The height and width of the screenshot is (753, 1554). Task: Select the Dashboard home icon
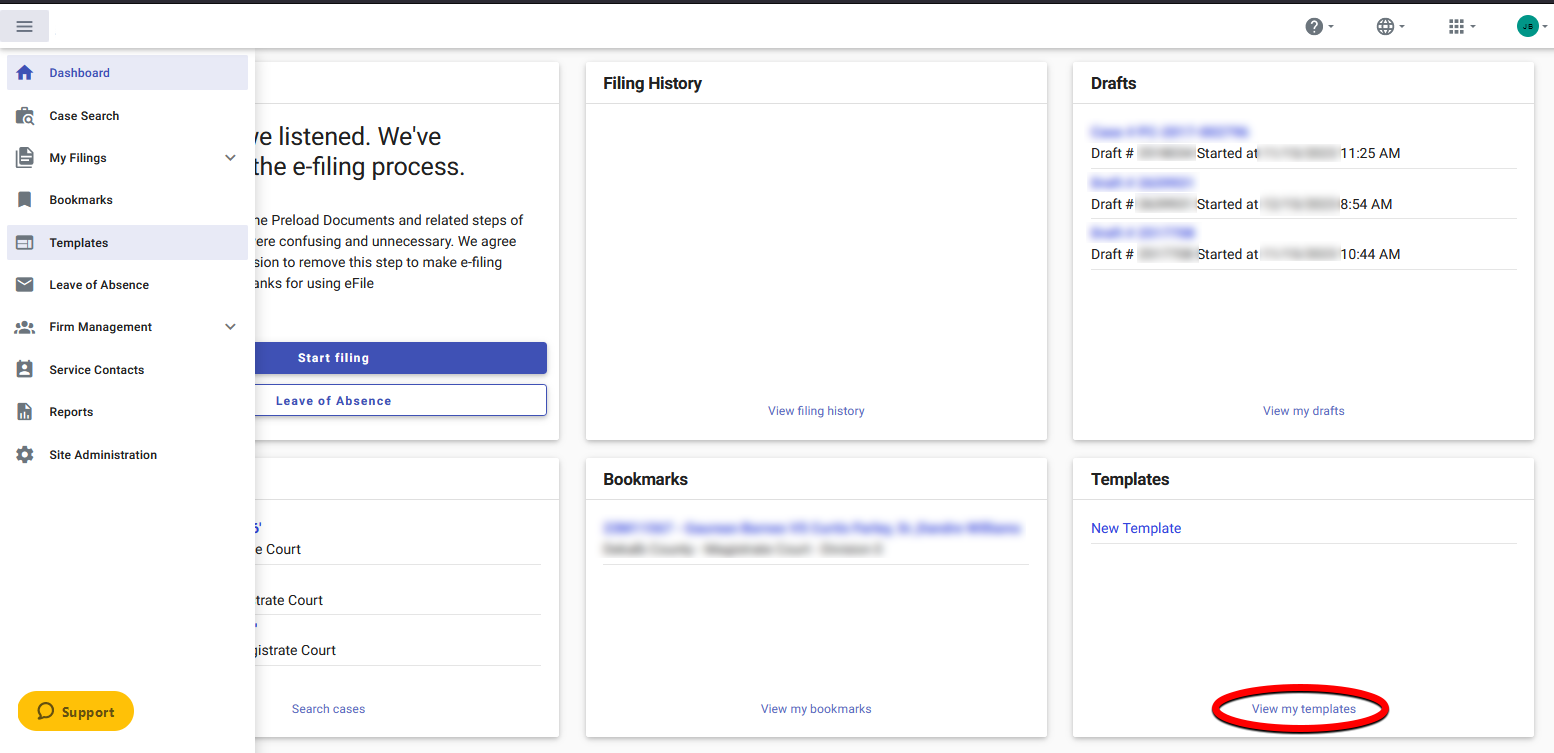pos(23,72)
